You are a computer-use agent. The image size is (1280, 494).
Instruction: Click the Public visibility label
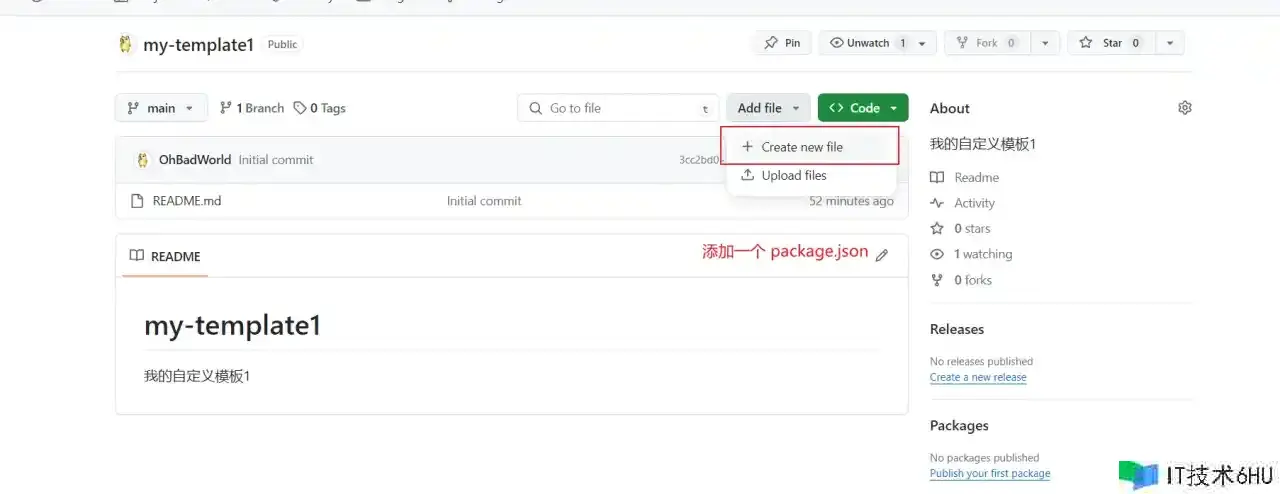tap(283, 44)
